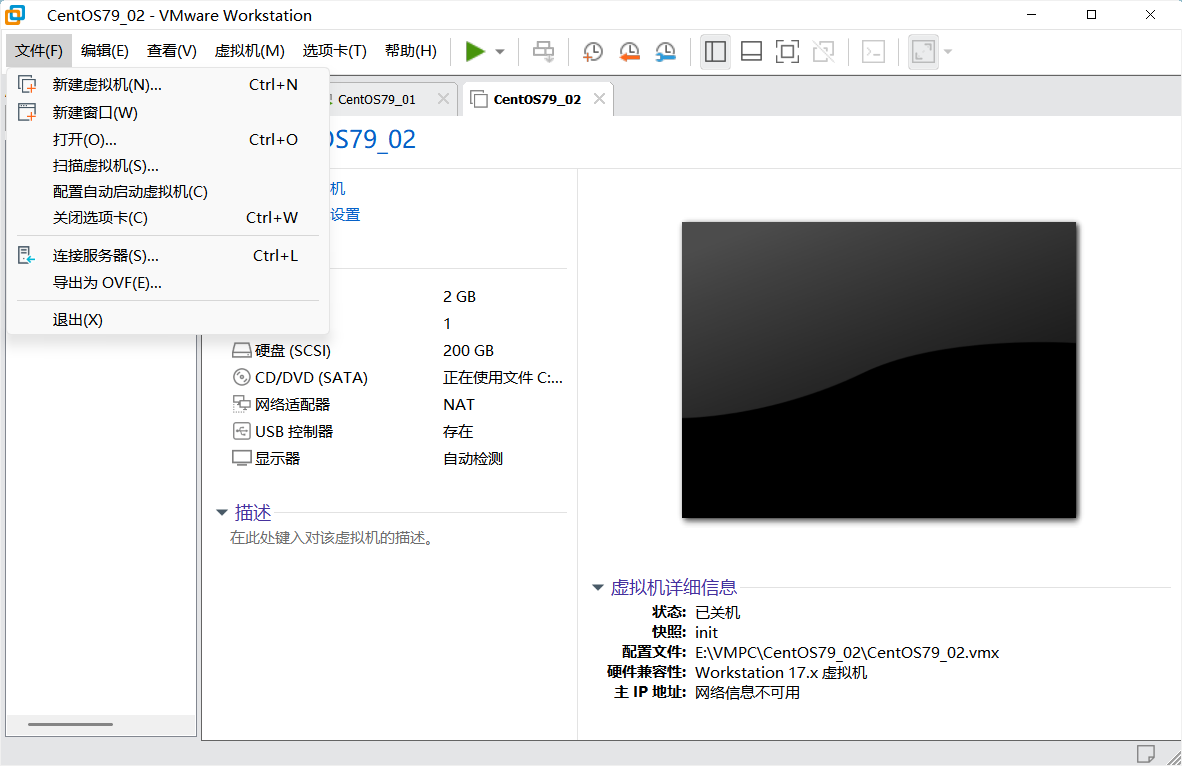The image size is (1182, 766).
Task: Click the Workstation 17.x 虚拟机 compatibility text
Action: (x=781, y=673)
